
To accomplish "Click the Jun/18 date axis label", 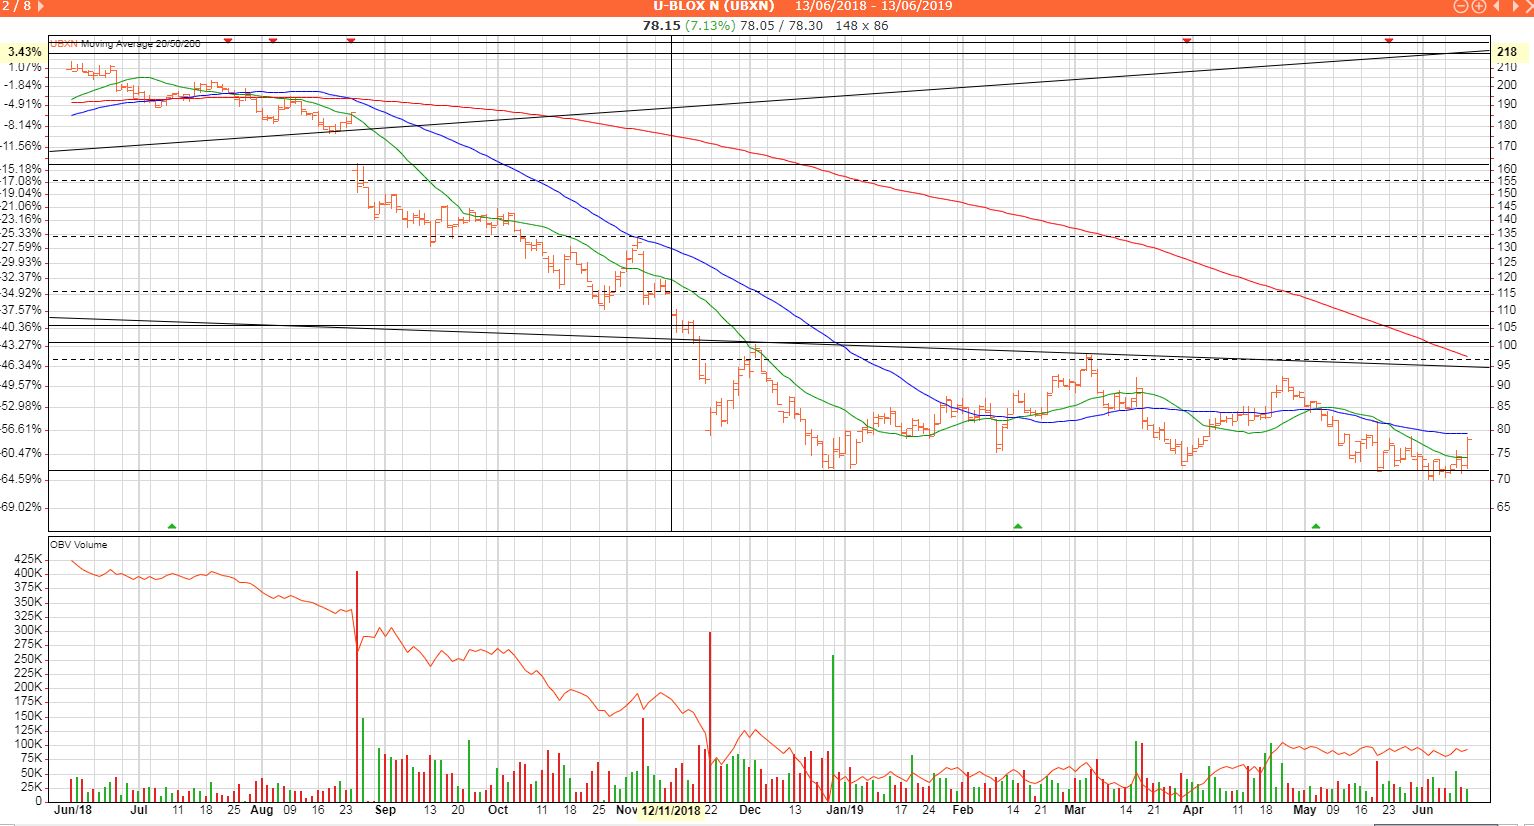I will [x=72, y=810].
